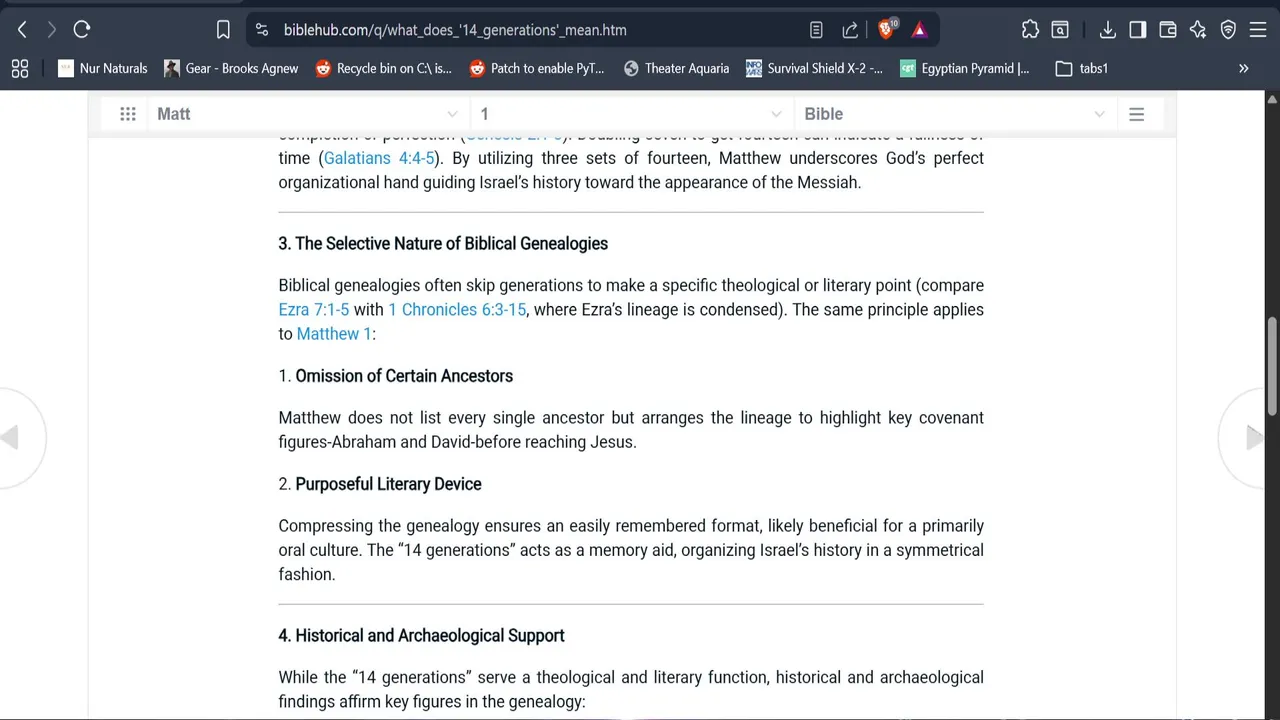Screen dimensions: 1280x720
Task: Bookmark this page with the bookmark icon
Action: pyautogui.click(x=223, y=30)
